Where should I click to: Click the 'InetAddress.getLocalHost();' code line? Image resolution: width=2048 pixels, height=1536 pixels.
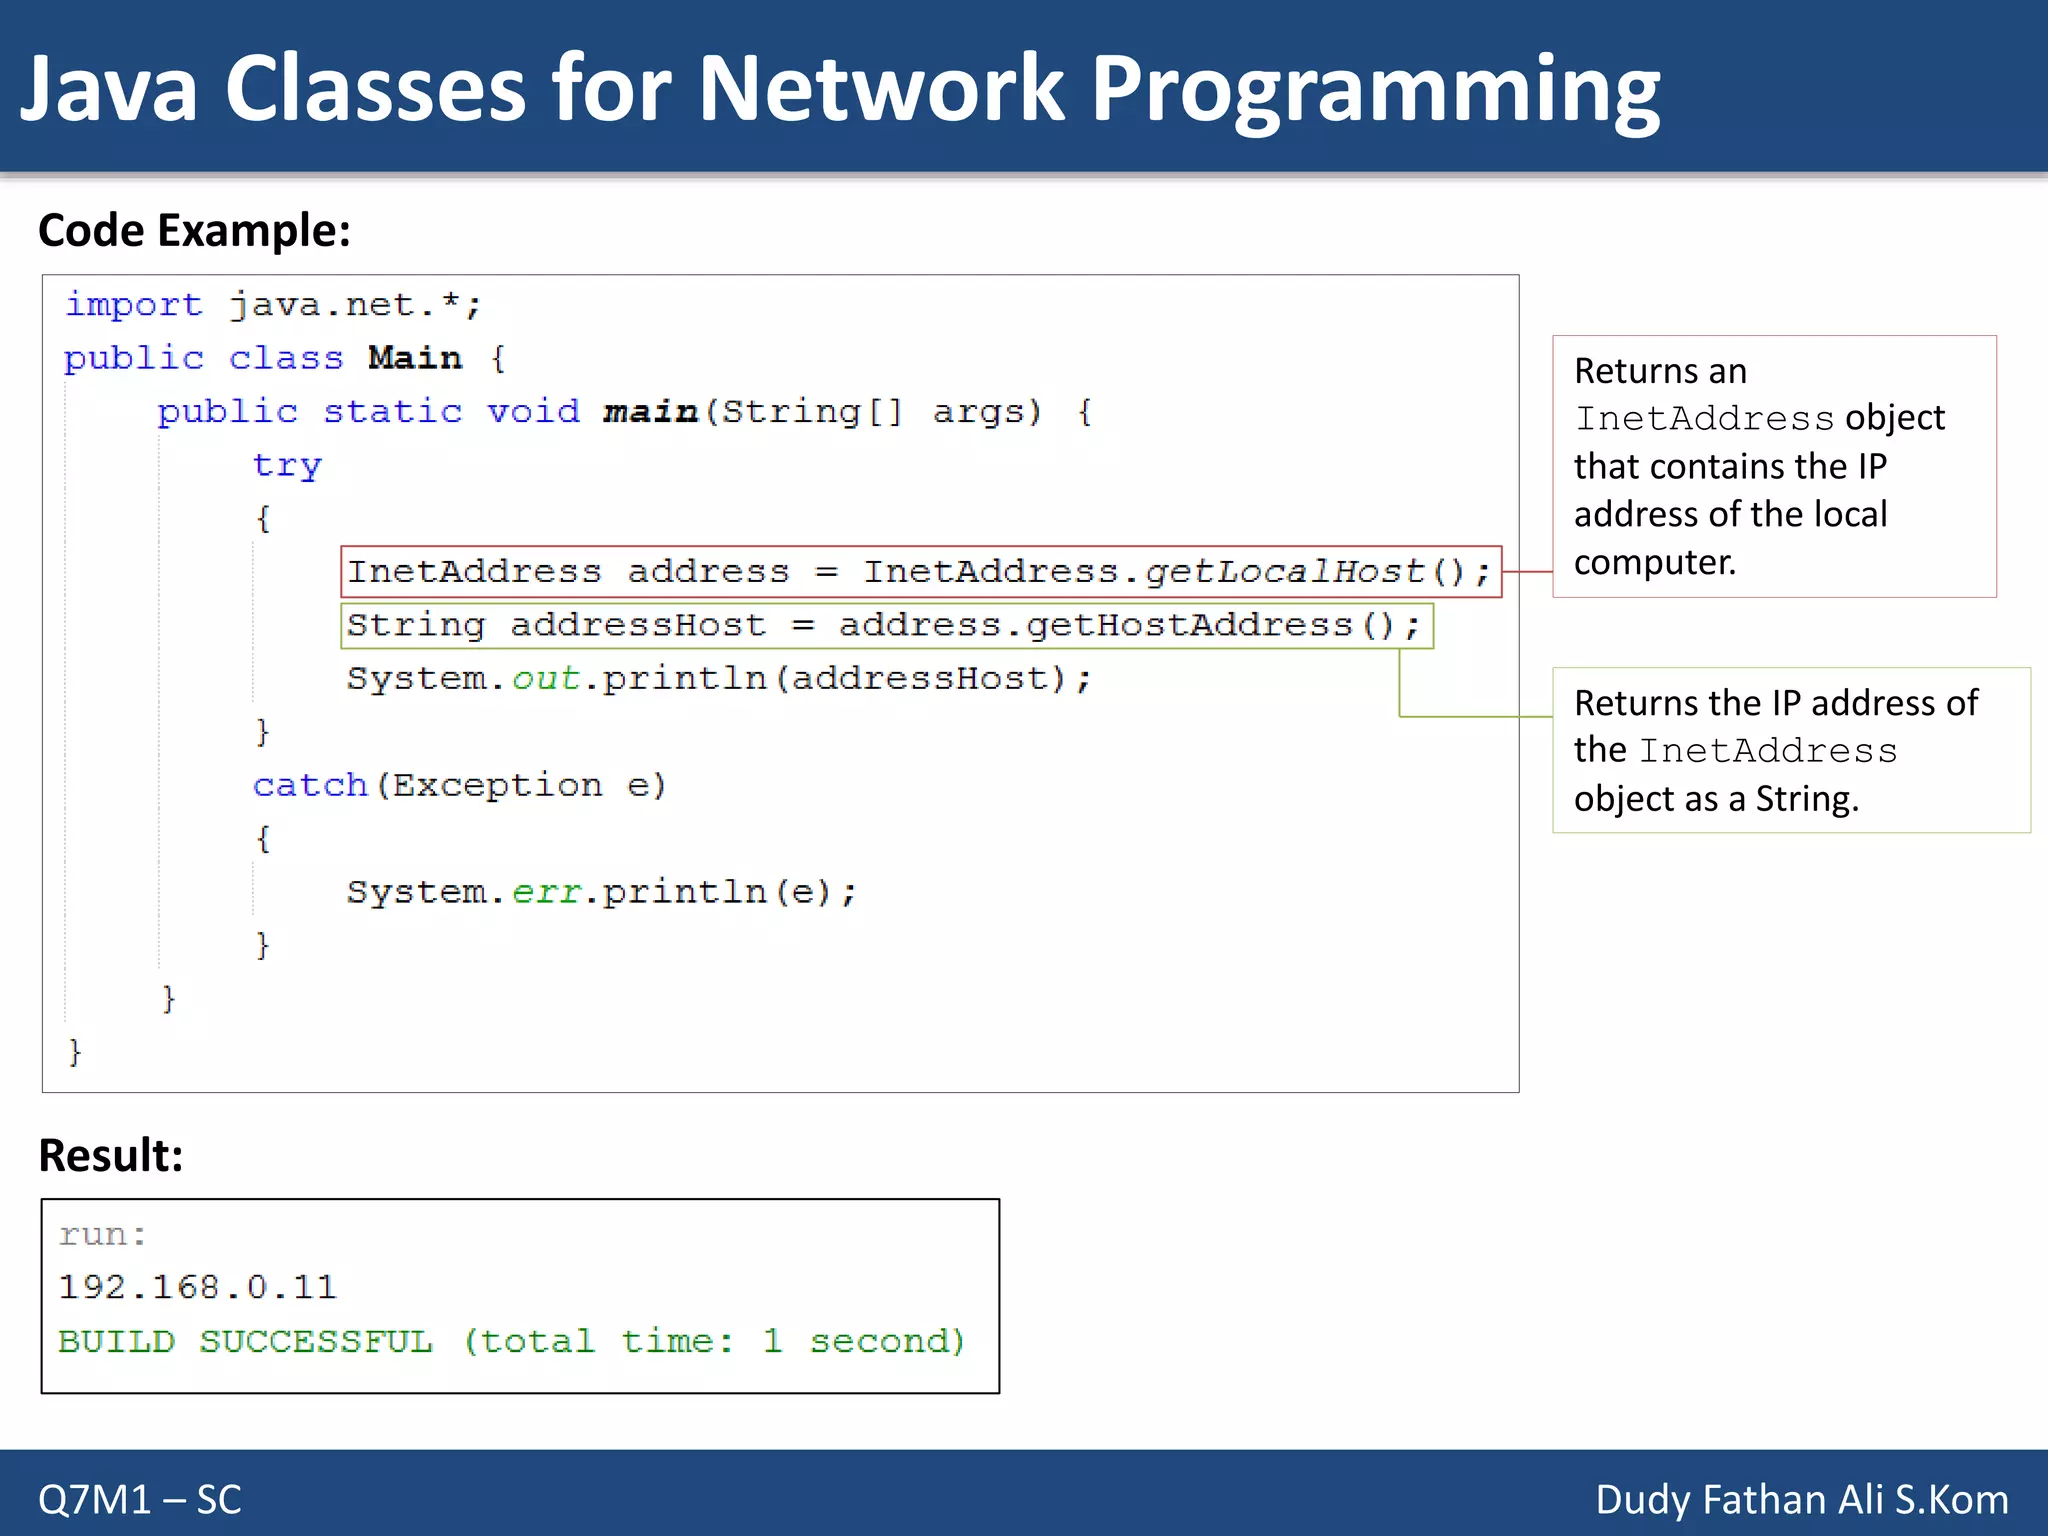921,572
